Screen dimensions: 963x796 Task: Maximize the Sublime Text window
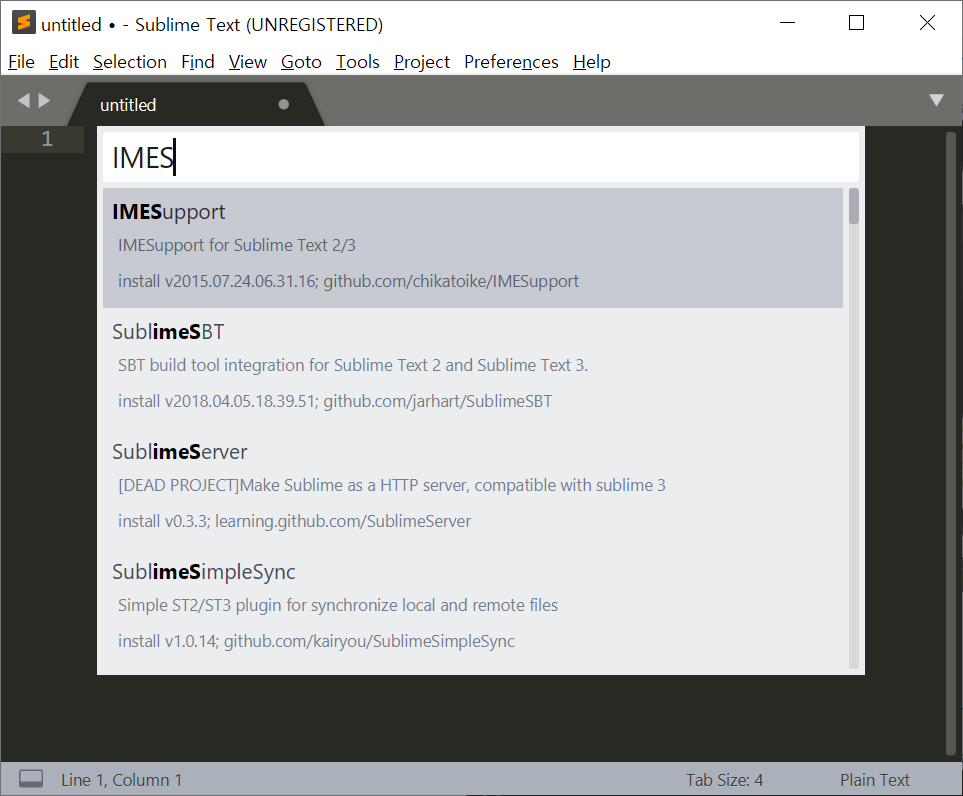[856, 23]
